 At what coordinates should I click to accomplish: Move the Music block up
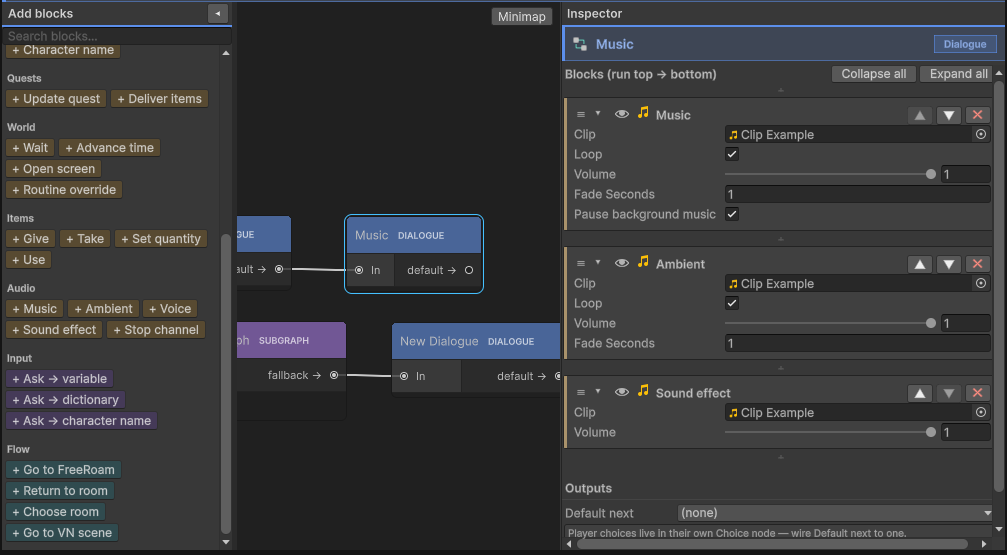click(x=920, y=115)
